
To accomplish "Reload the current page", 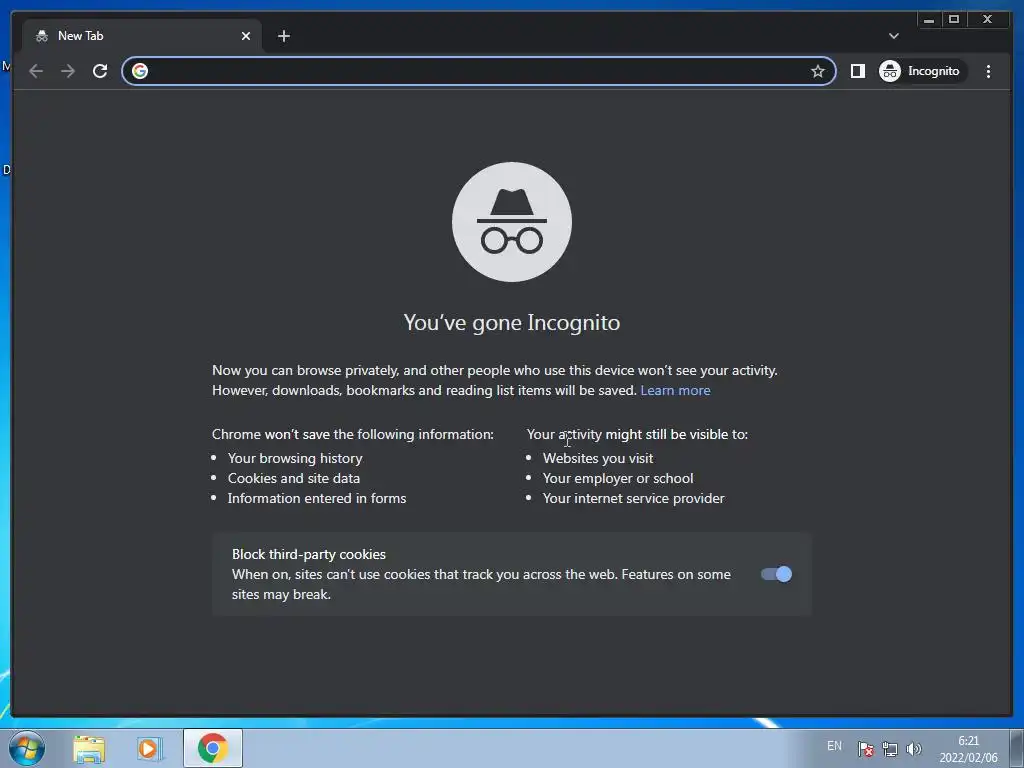I will pyautogui.click(x=100, y=71).
